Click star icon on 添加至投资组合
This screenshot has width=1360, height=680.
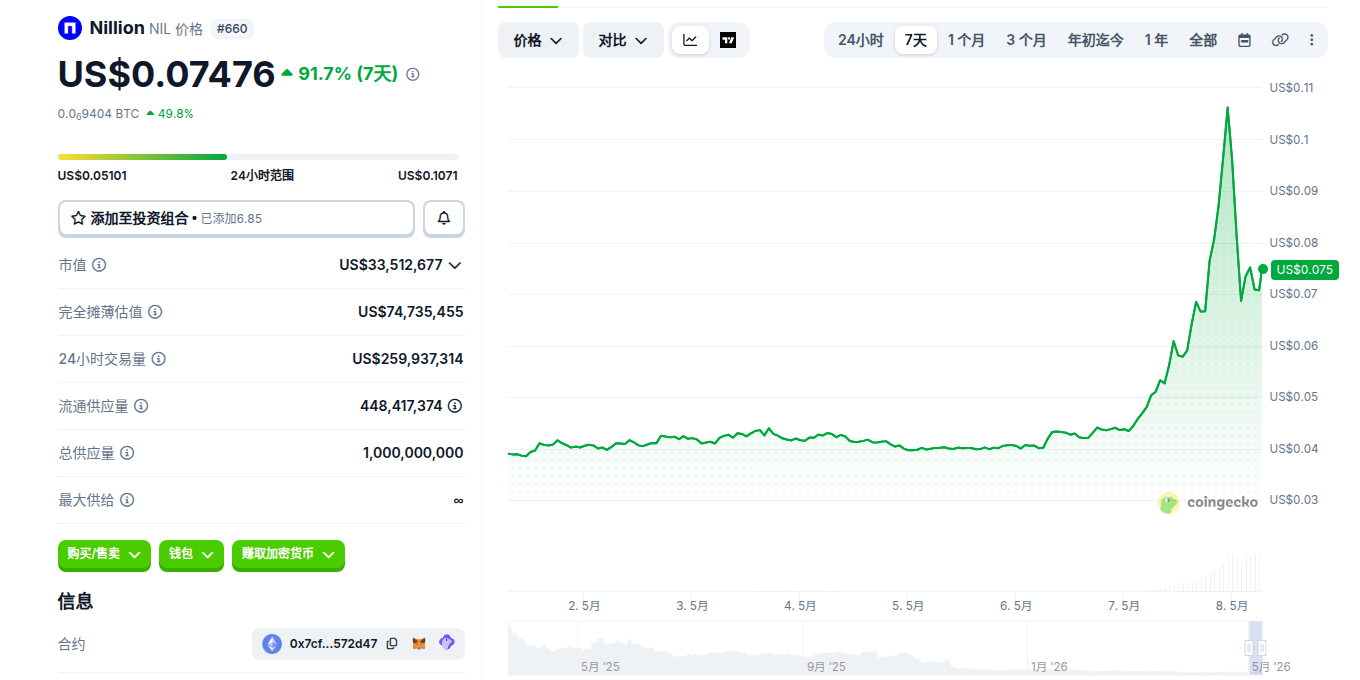coord(78,218)
